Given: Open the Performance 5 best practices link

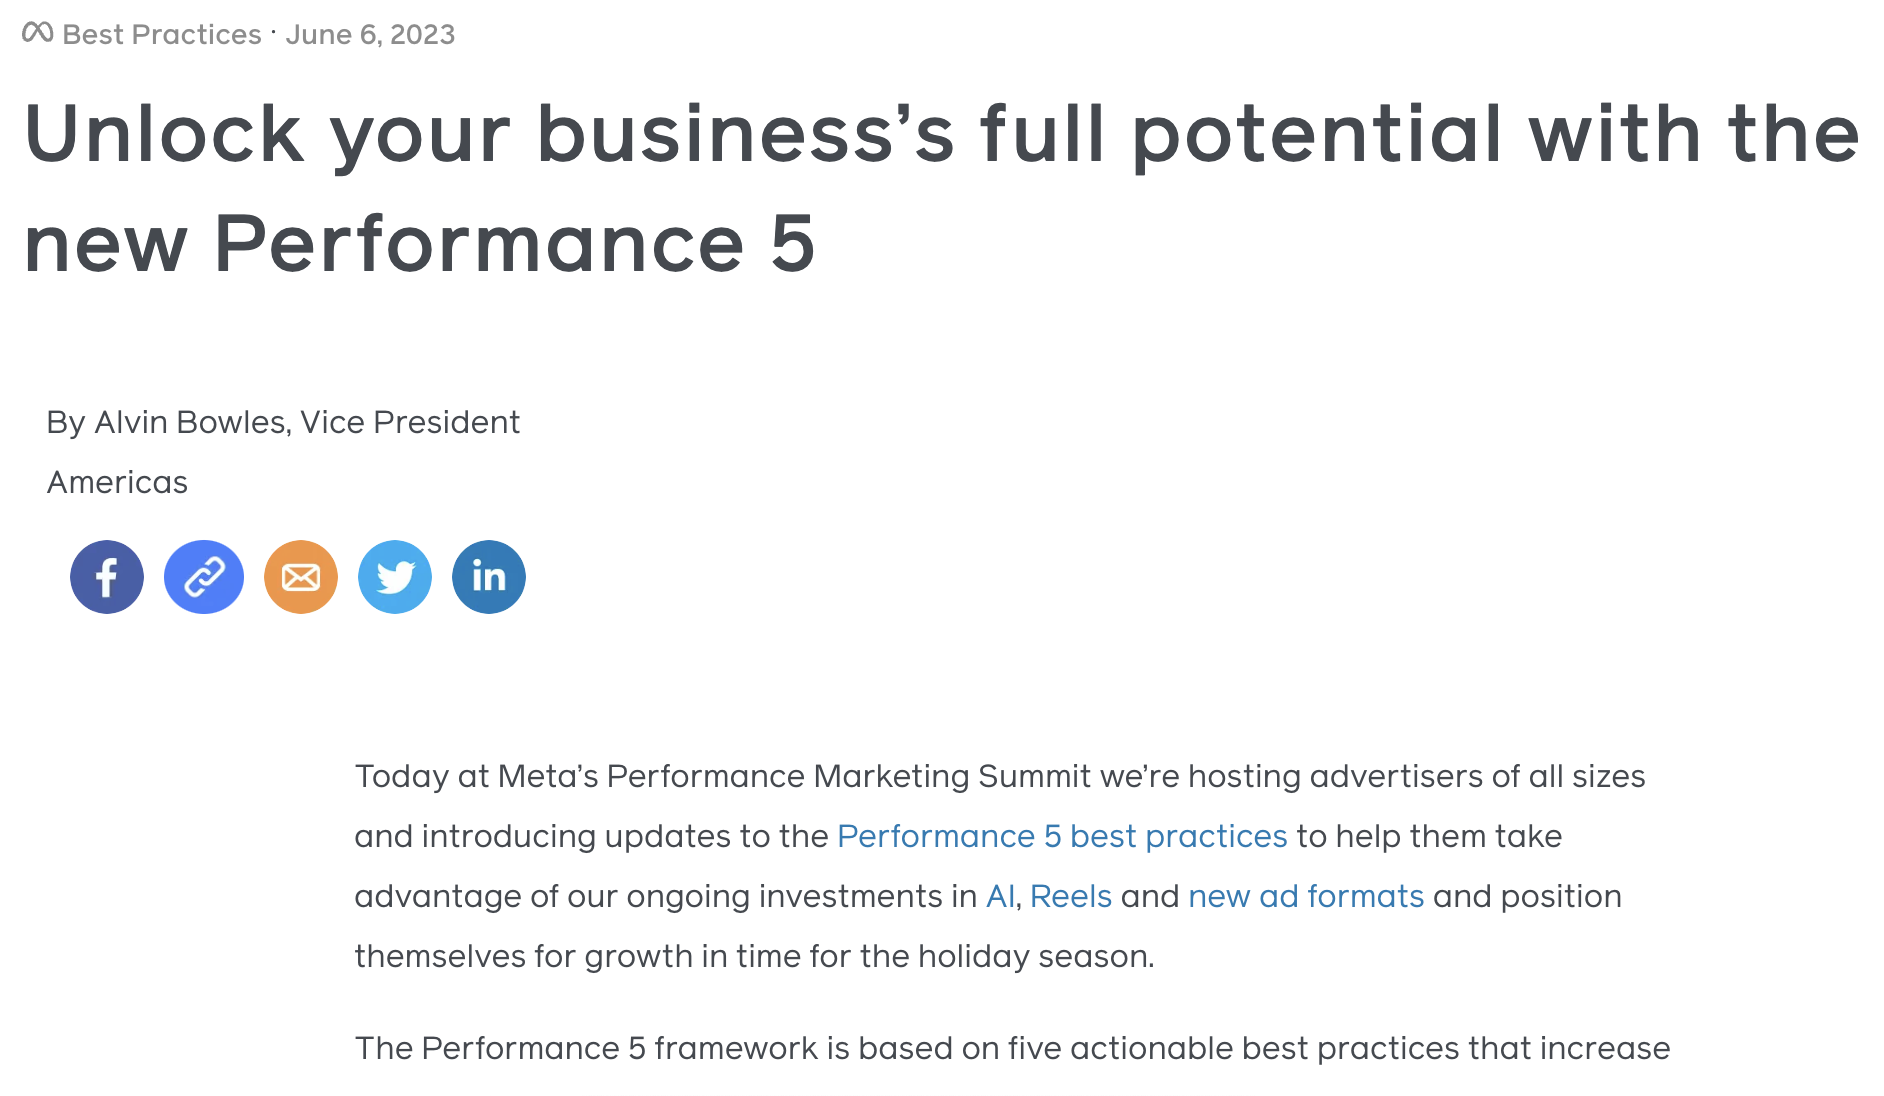Looking at the screenshot, I should 1062,836.
